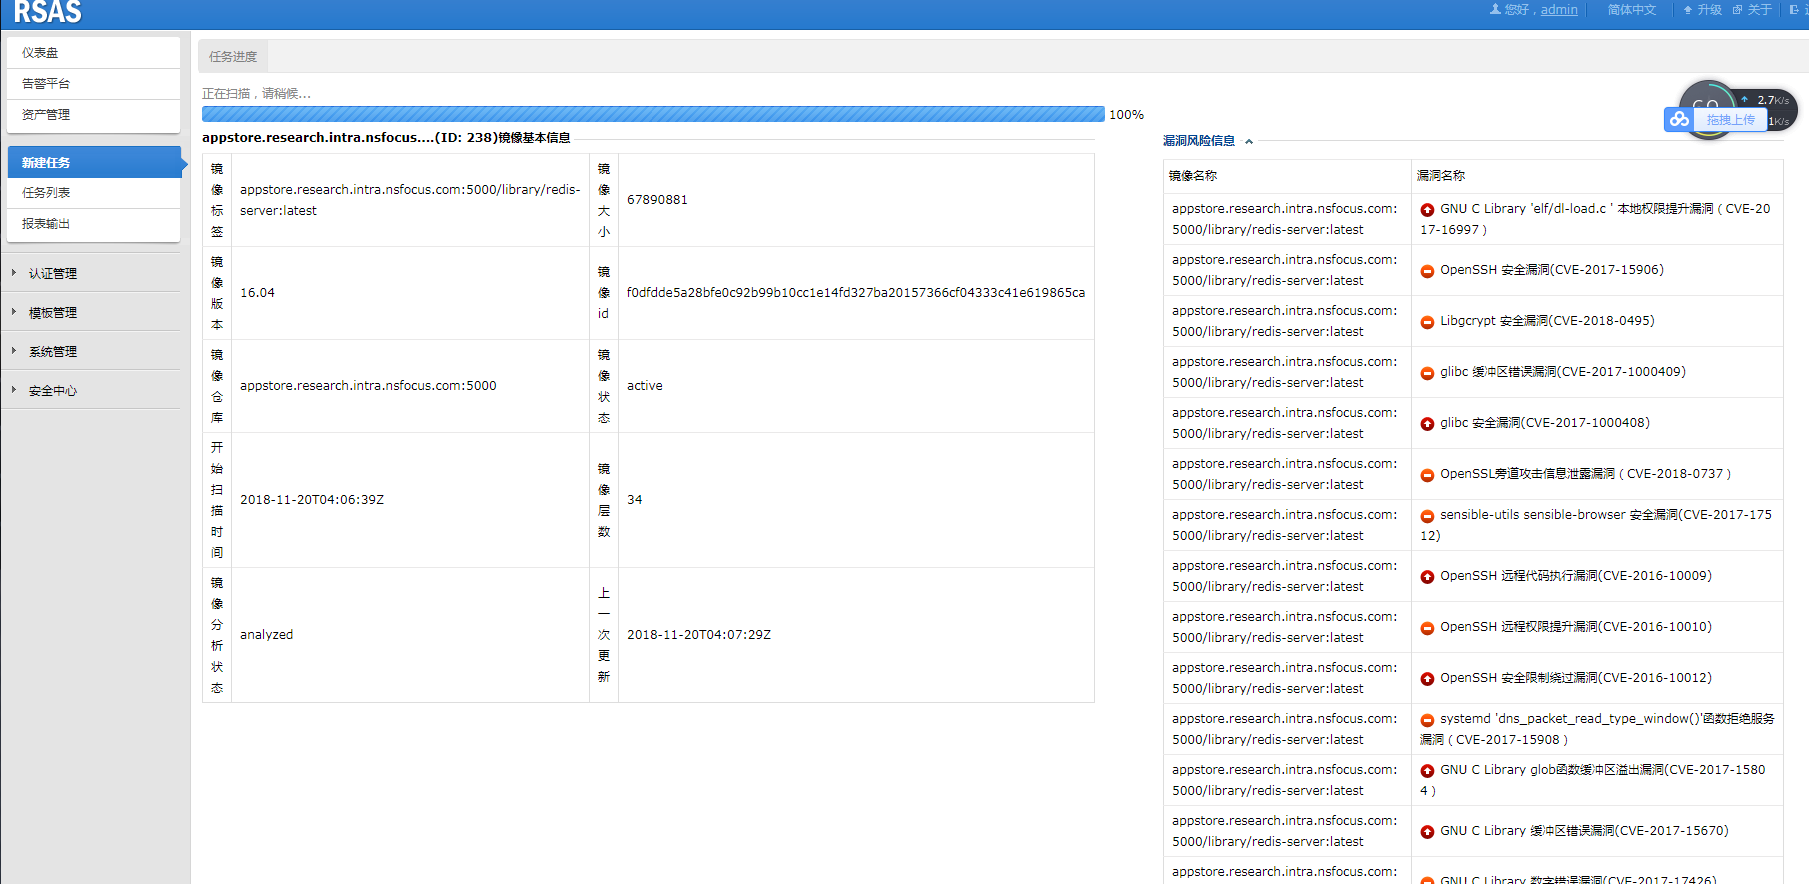Expand the 认证管理 sidebar group

[x=53, y=273]
